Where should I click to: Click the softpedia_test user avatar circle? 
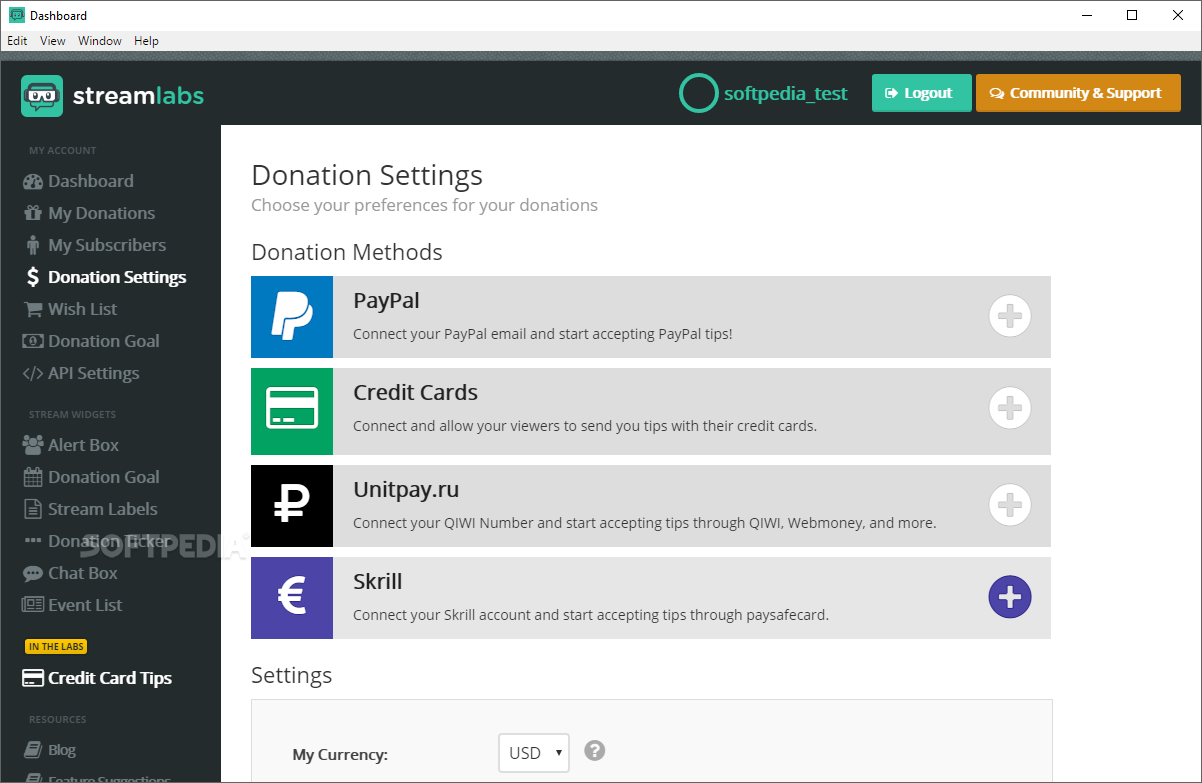coord(698,93)
